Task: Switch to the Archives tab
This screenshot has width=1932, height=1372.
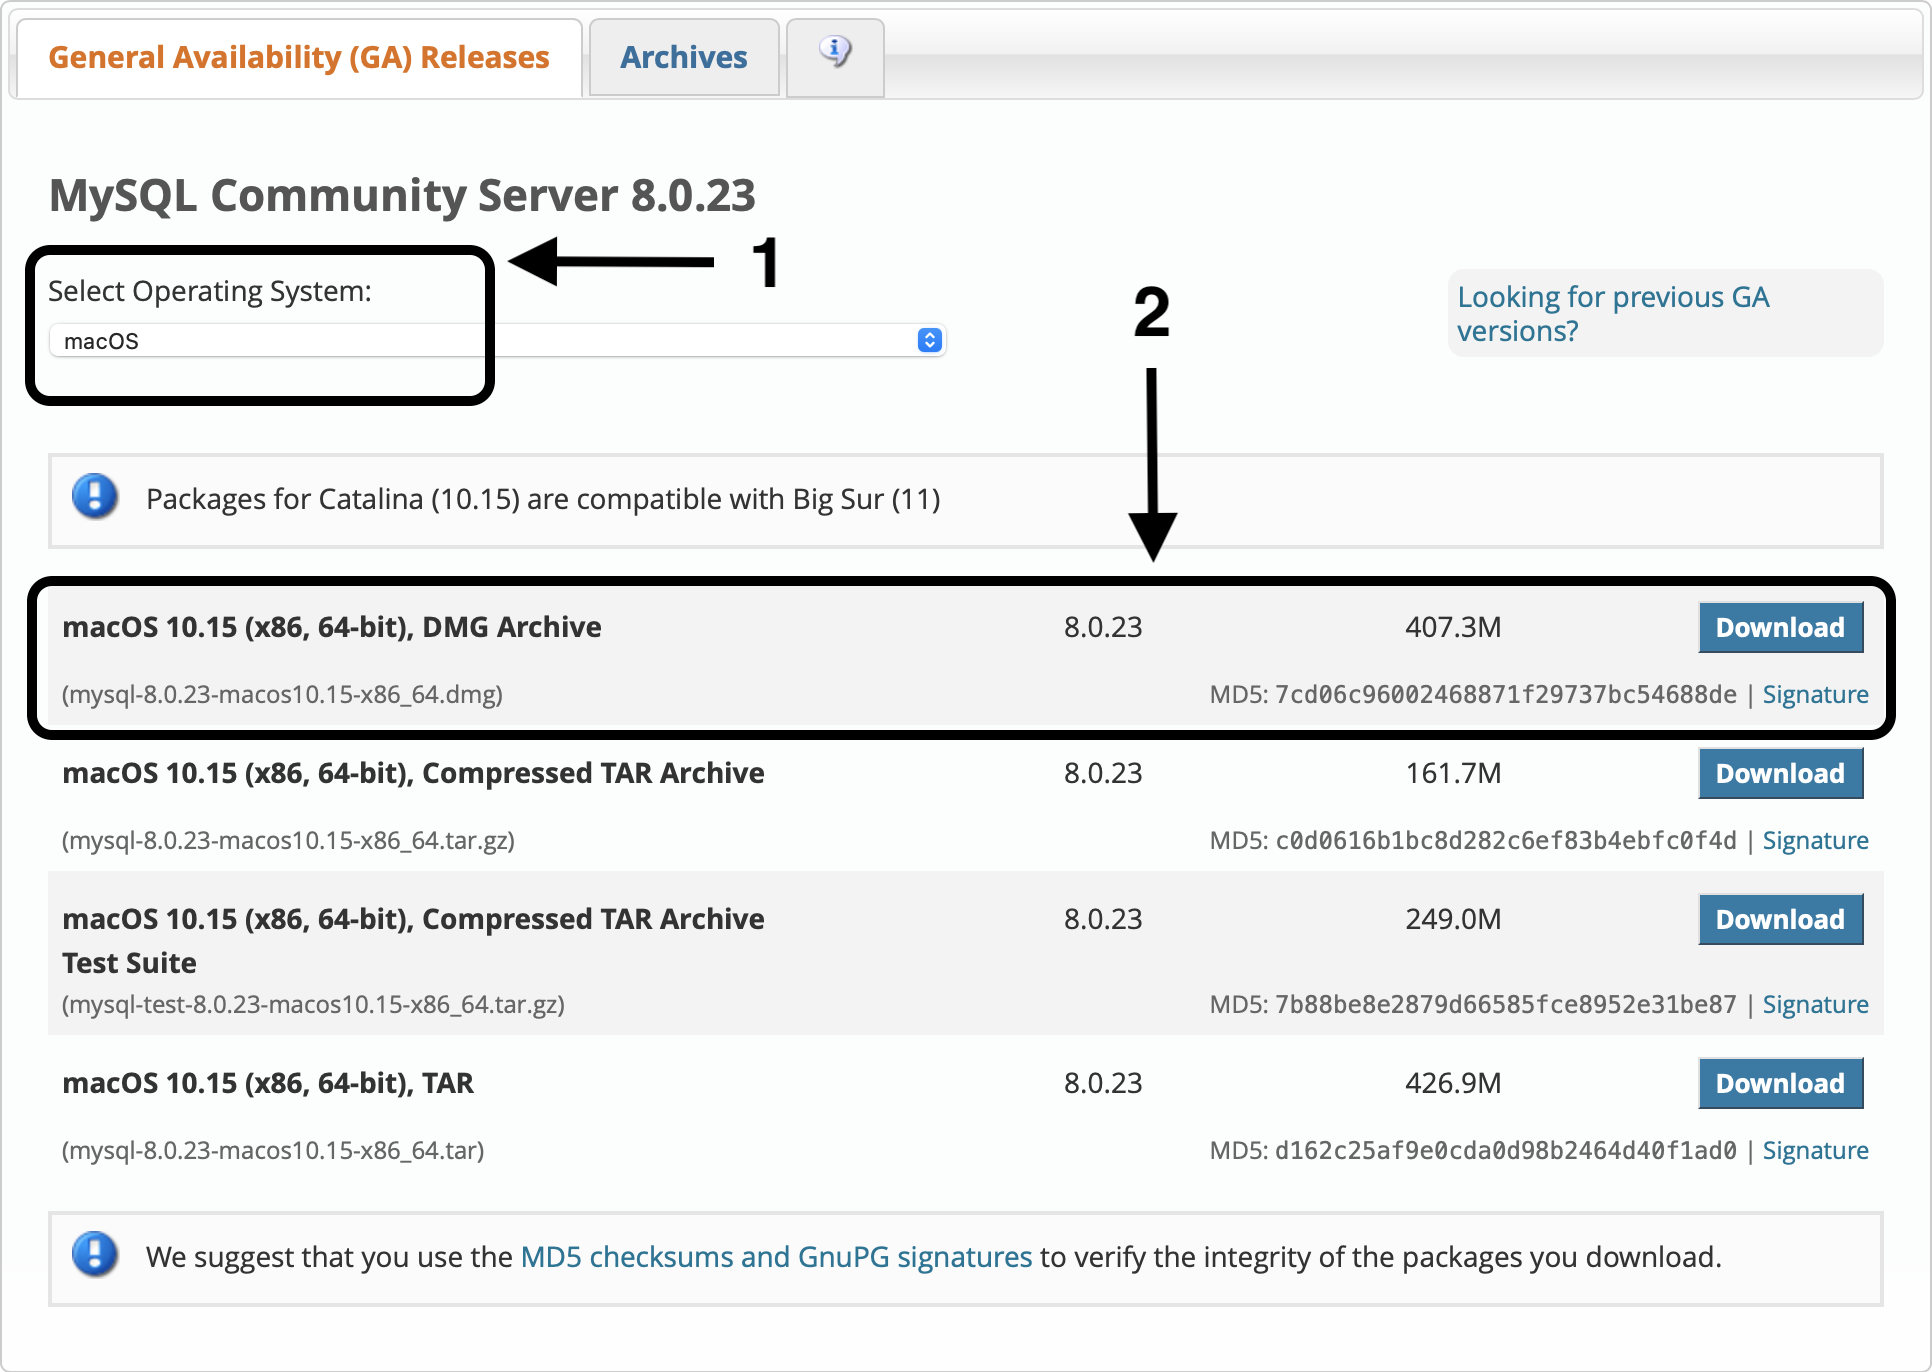Action: point(684,58)
